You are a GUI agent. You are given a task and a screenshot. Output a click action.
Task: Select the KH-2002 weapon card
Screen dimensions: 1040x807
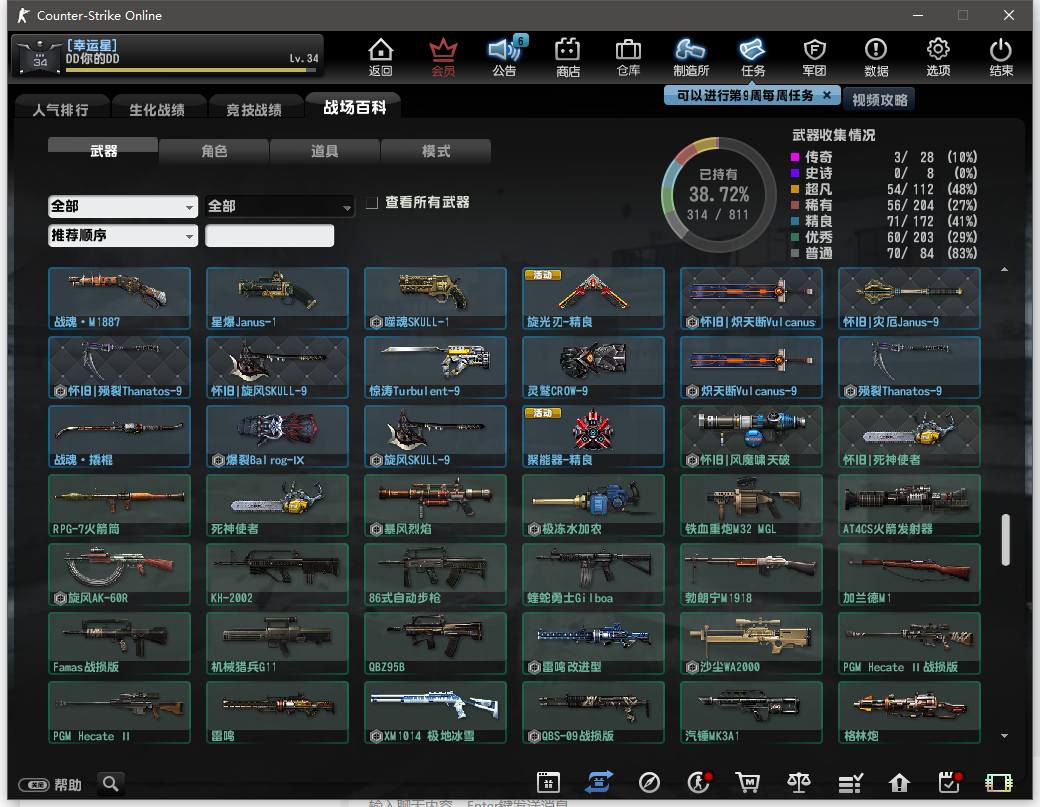coord(277,574)
